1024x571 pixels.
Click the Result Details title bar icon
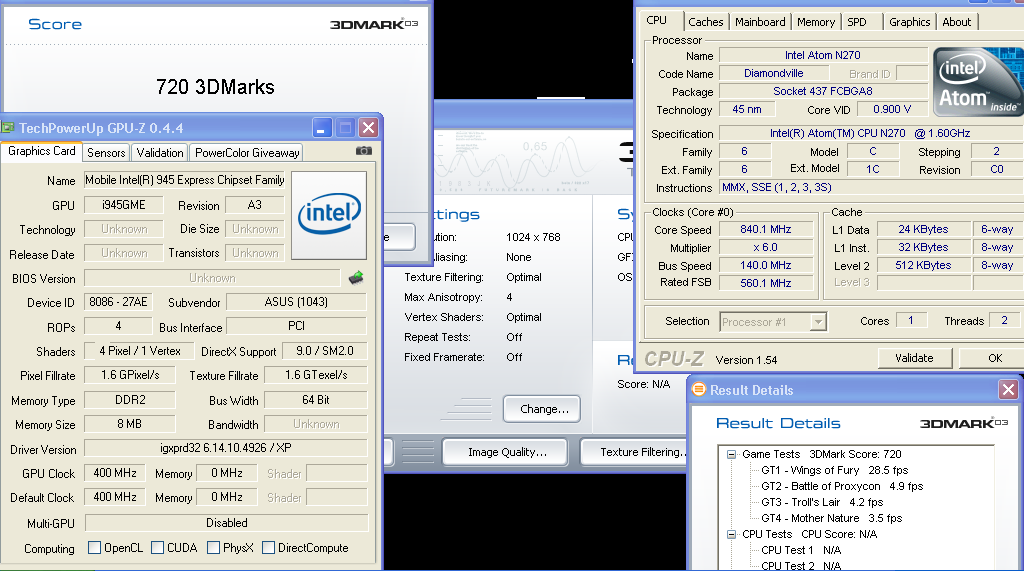pyautogui.click(x=699, y=389)
